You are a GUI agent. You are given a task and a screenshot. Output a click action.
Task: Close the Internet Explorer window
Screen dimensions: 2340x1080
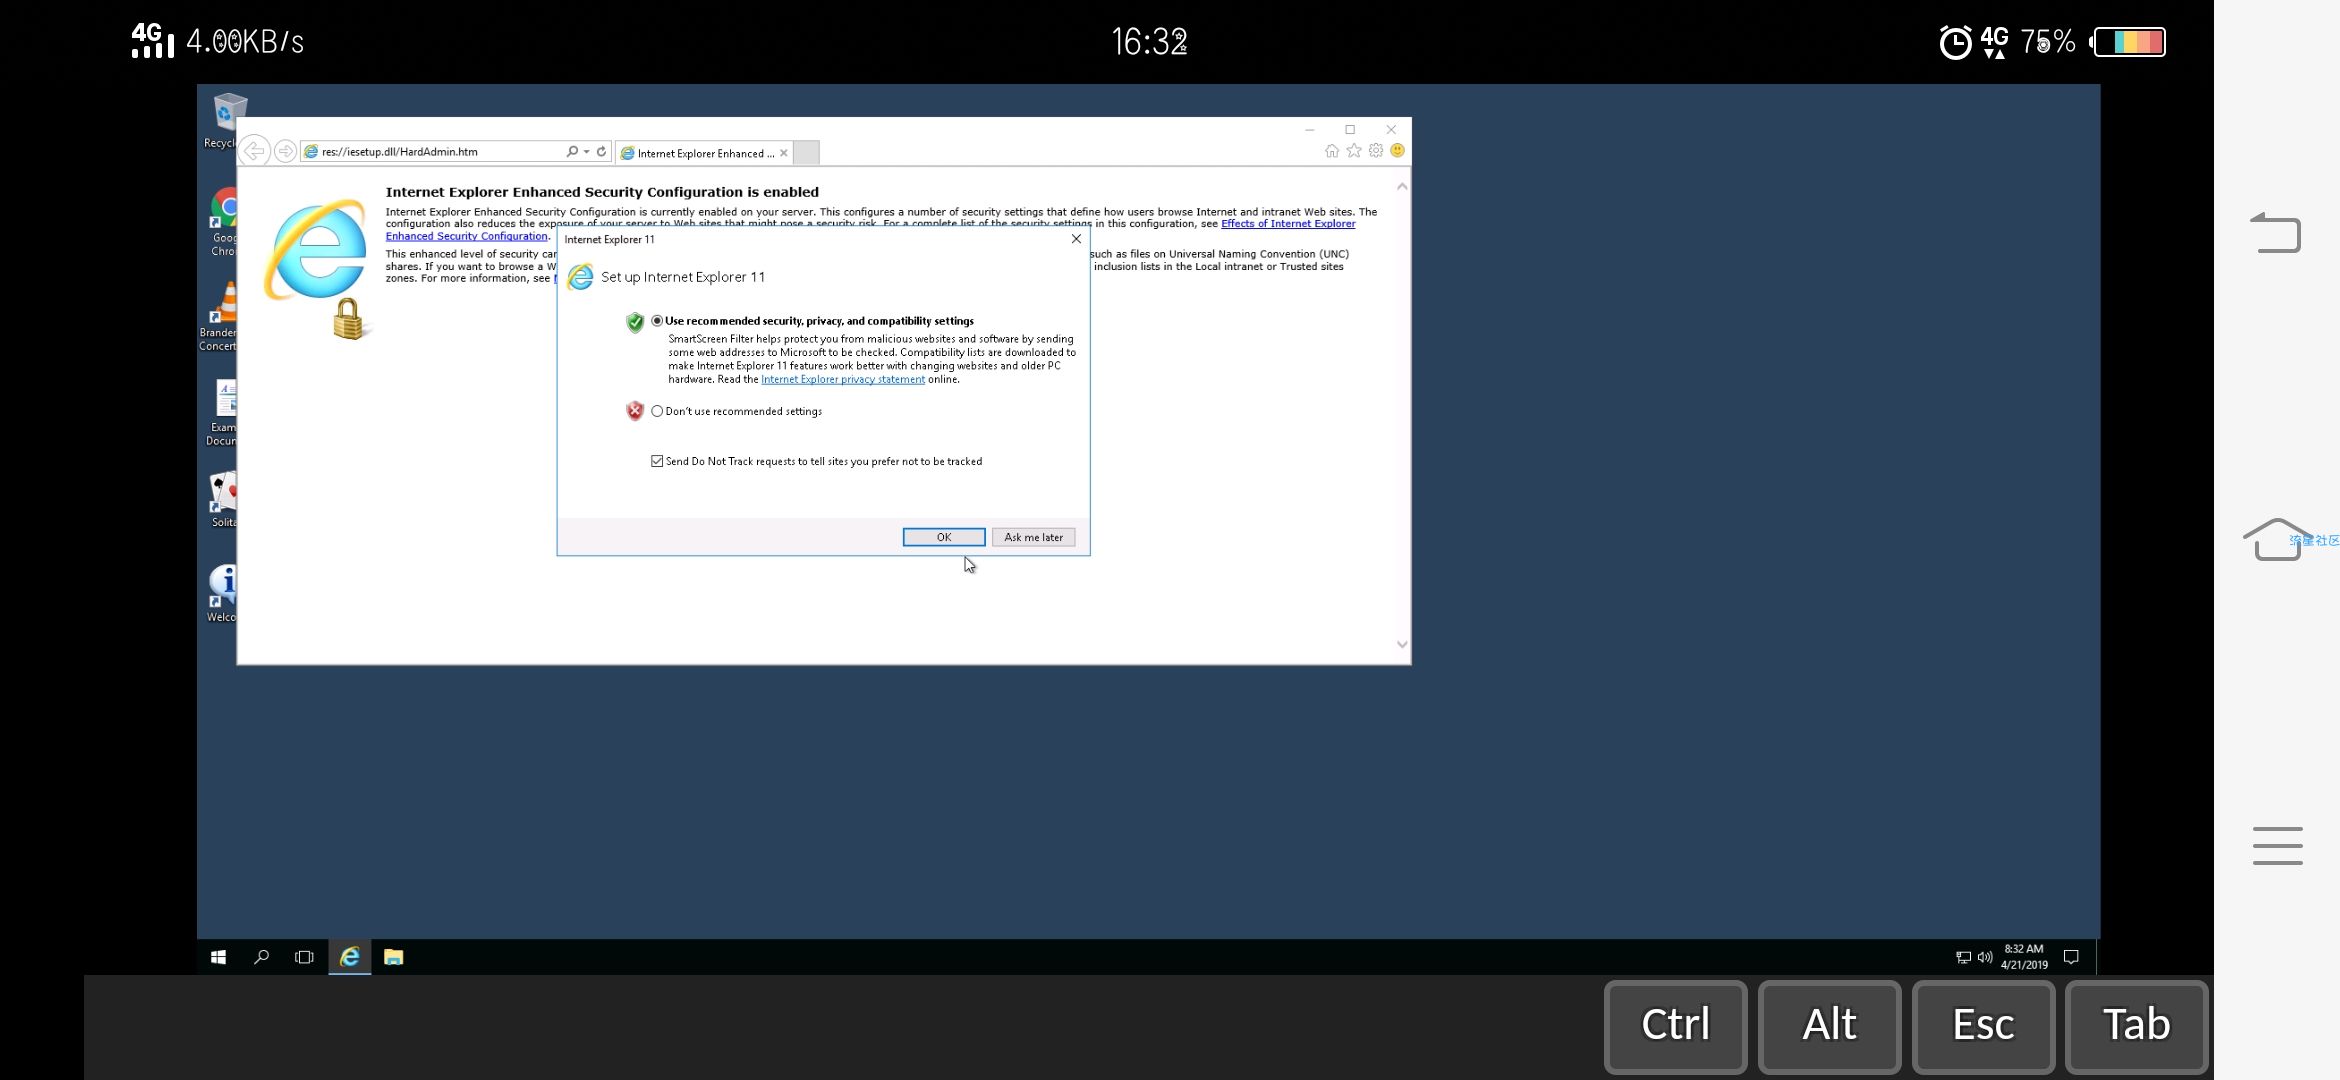pos(1391,130)
